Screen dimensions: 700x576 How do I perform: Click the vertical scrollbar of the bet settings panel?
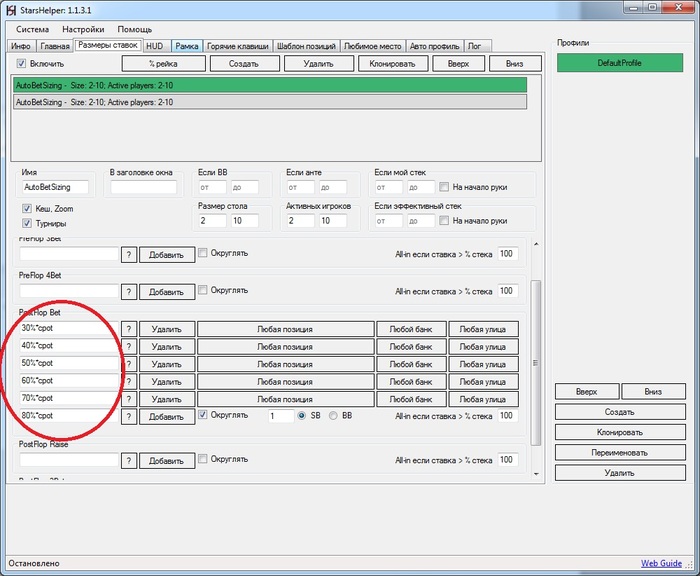pos(535,363)
